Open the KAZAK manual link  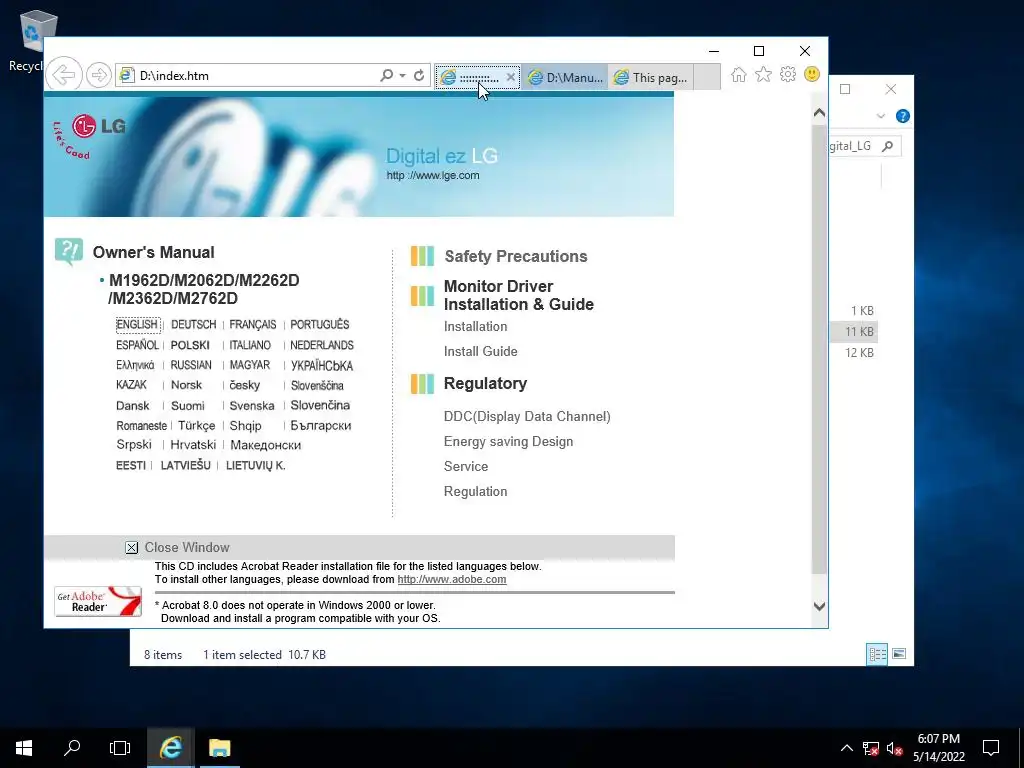click(131, 385)
